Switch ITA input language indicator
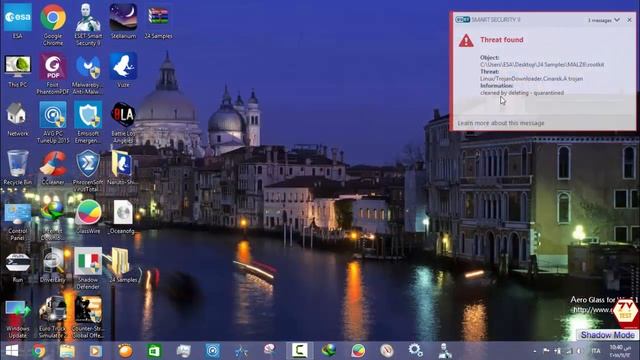This screenshot has width=640, height=360. point(596,351)
